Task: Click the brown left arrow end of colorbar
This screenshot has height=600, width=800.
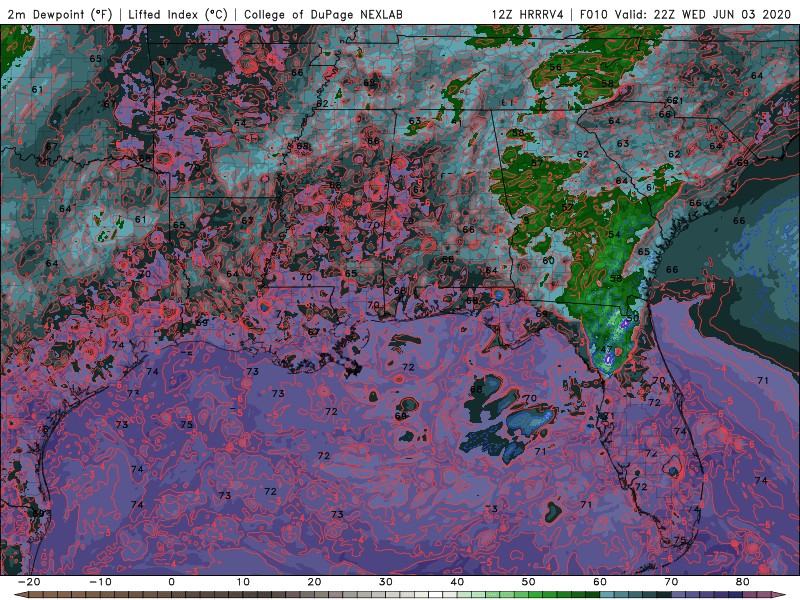Action: click(x=20, y=595)
